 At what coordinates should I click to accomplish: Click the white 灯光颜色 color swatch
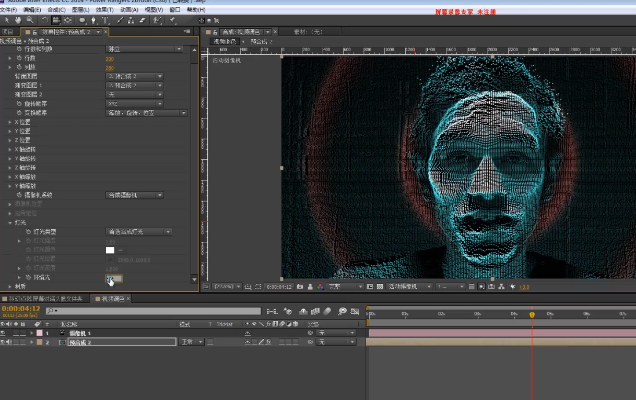[110, 249]
